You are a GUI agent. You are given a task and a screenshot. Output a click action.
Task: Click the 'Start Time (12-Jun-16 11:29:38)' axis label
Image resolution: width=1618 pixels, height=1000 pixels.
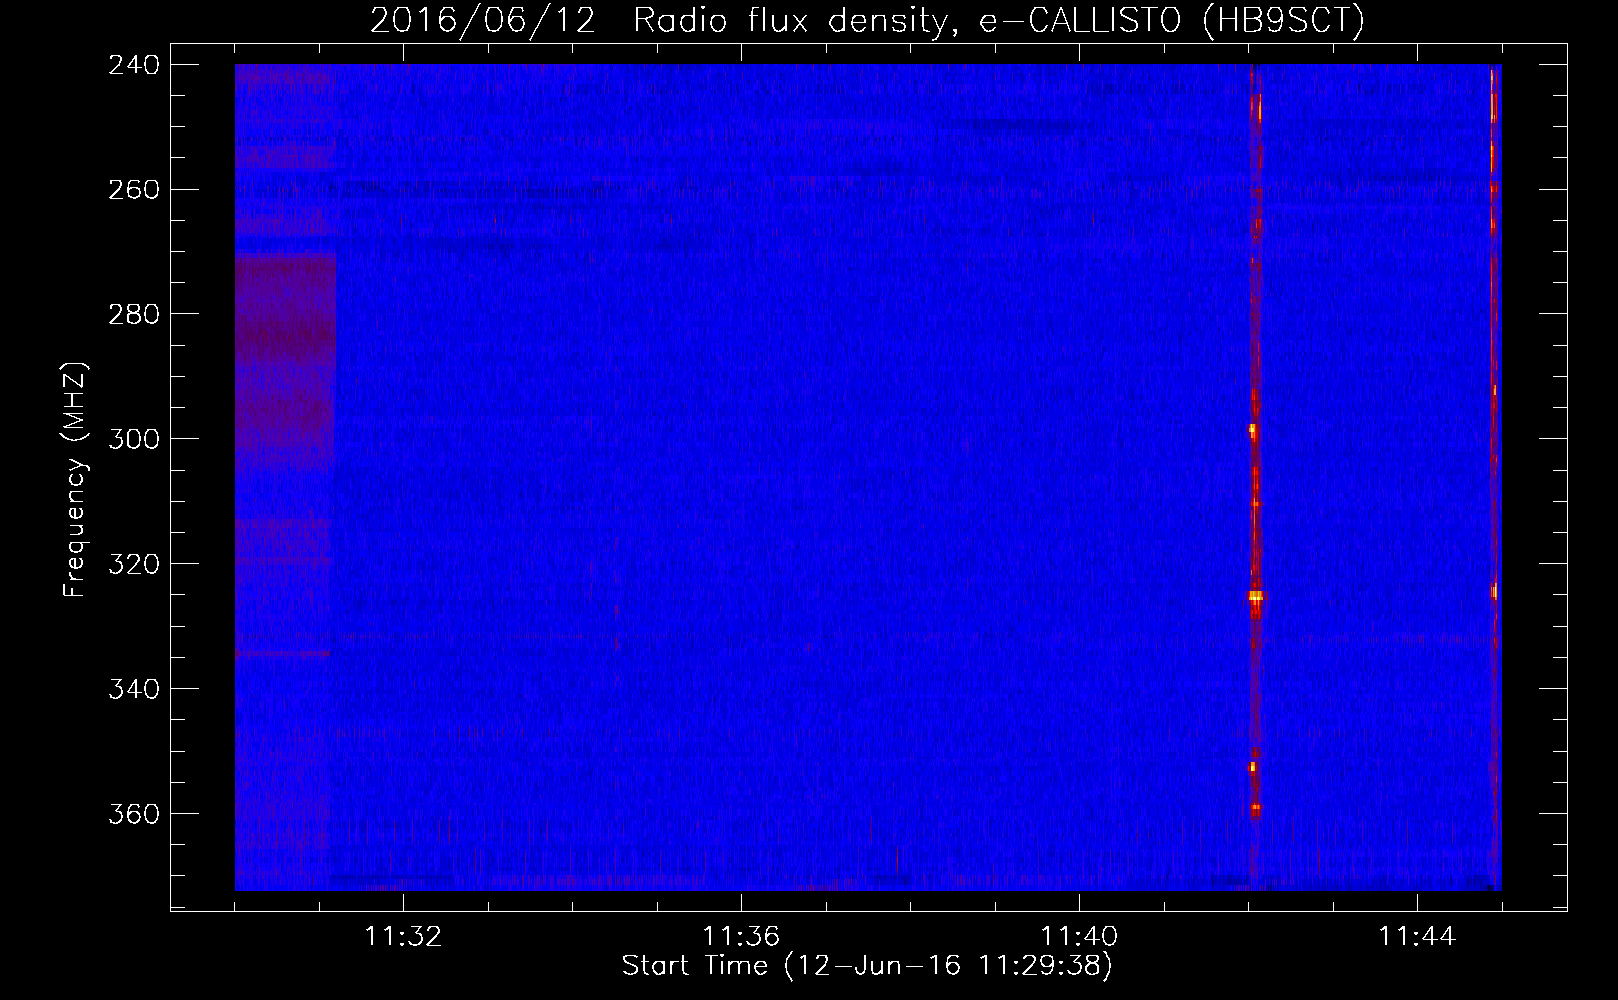867,966
